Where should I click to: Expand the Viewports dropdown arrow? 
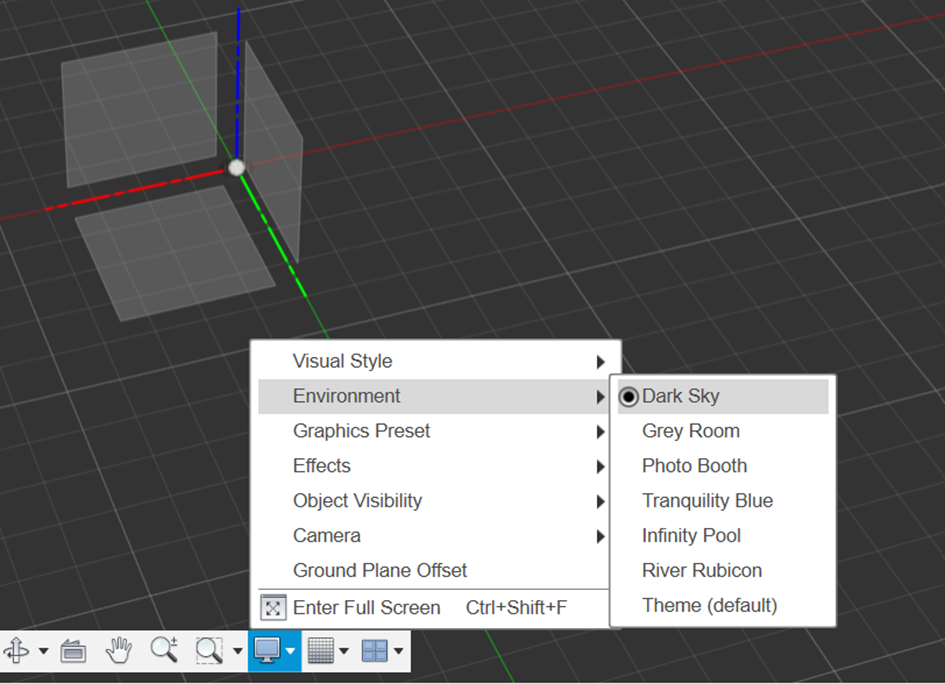click(x=398, y=652)
